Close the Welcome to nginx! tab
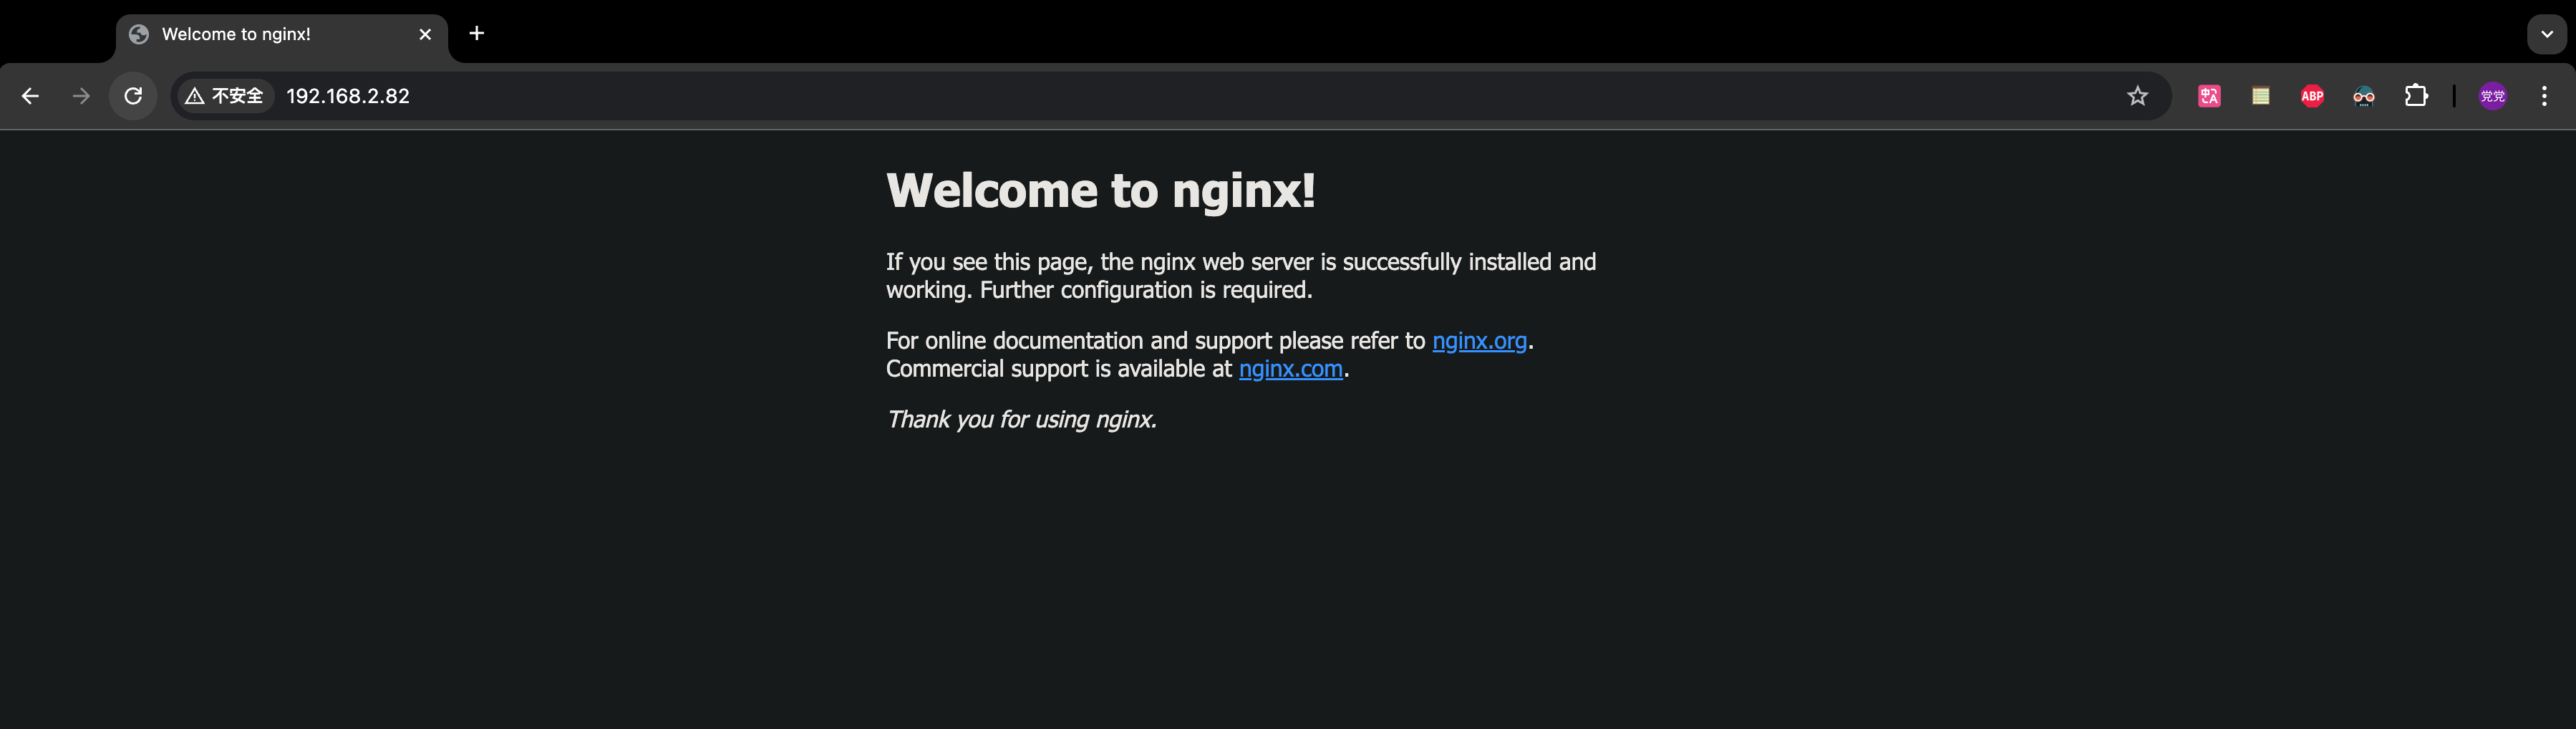 point(425,34)
